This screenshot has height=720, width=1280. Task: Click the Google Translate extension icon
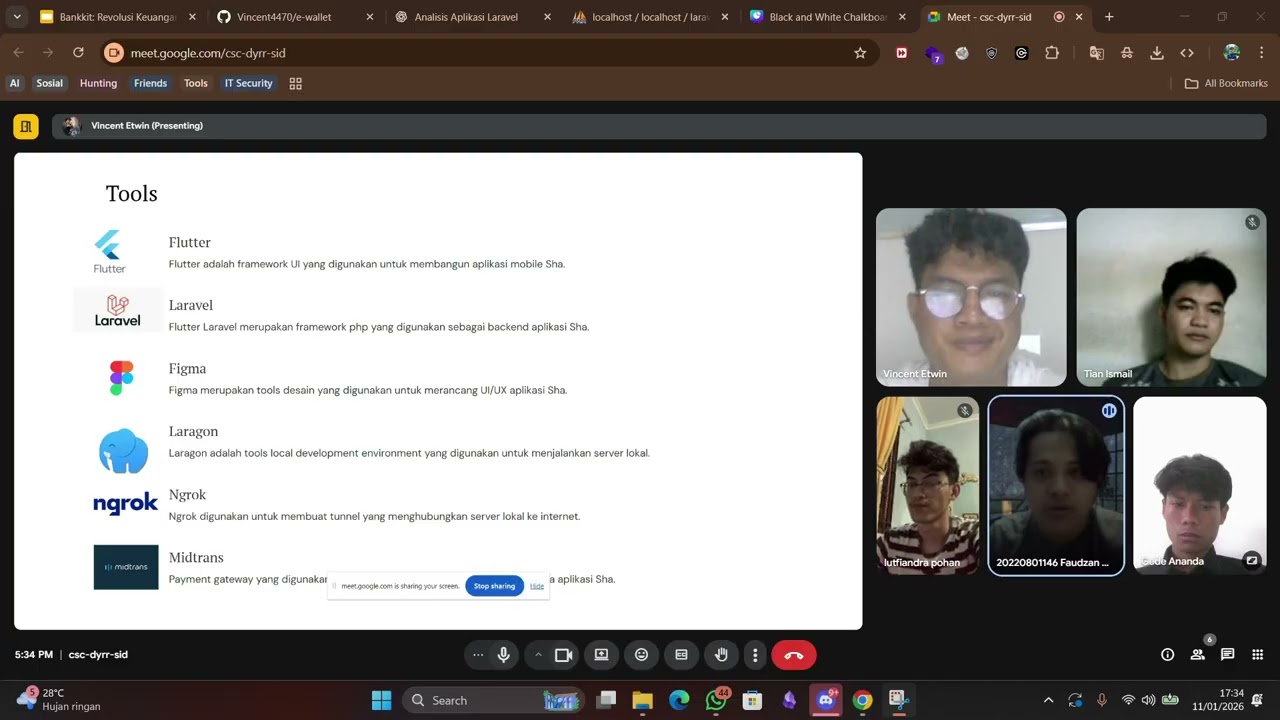tap(1097, 53)
